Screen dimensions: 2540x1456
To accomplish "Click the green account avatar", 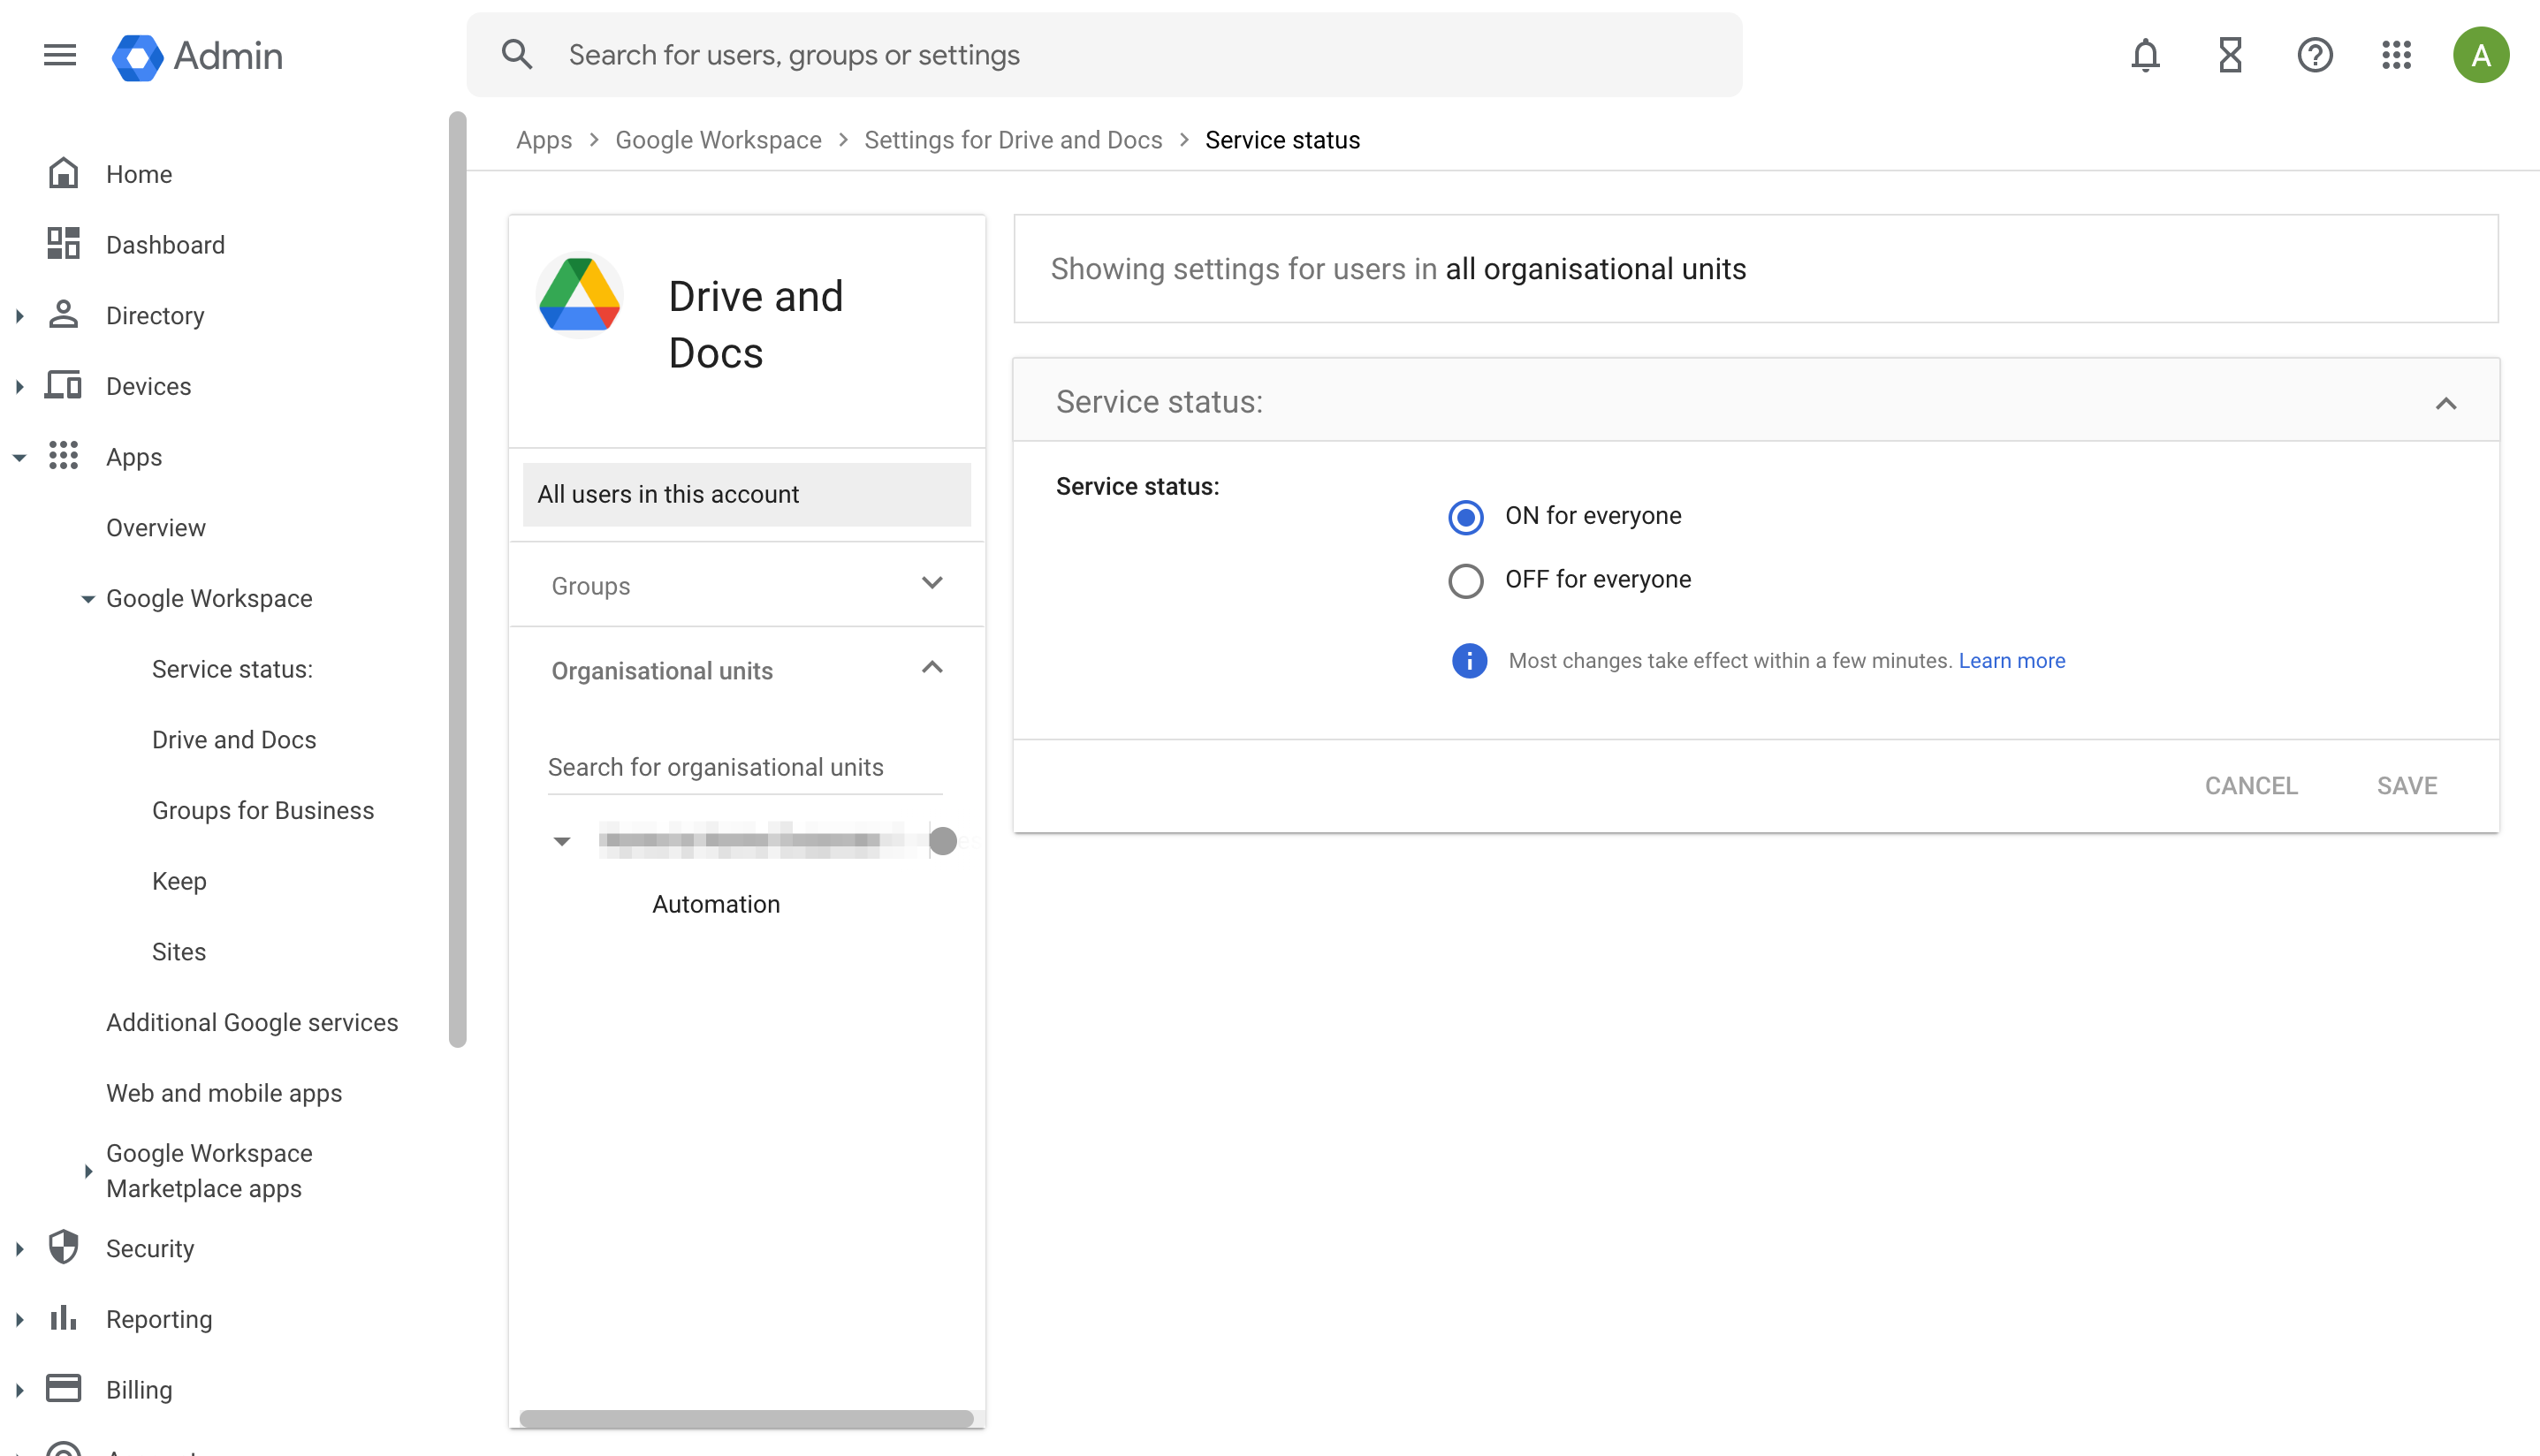I will click(2480, 55).
